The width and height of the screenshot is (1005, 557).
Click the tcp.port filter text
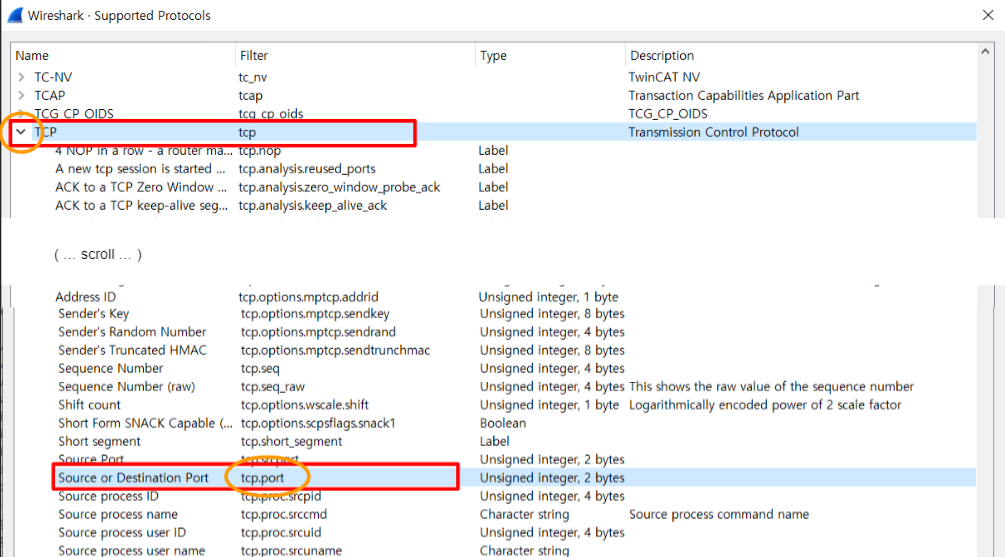[262, 478]
